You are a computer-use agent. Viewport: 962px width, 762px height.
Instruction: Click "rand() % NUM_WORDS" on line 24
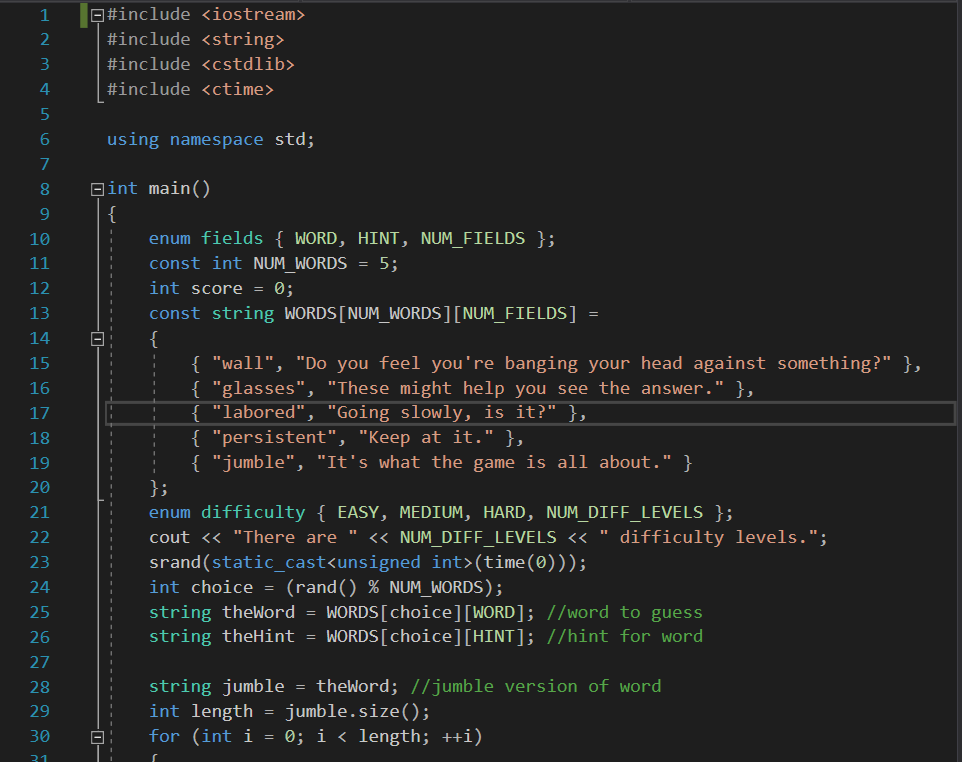point(390,588)
